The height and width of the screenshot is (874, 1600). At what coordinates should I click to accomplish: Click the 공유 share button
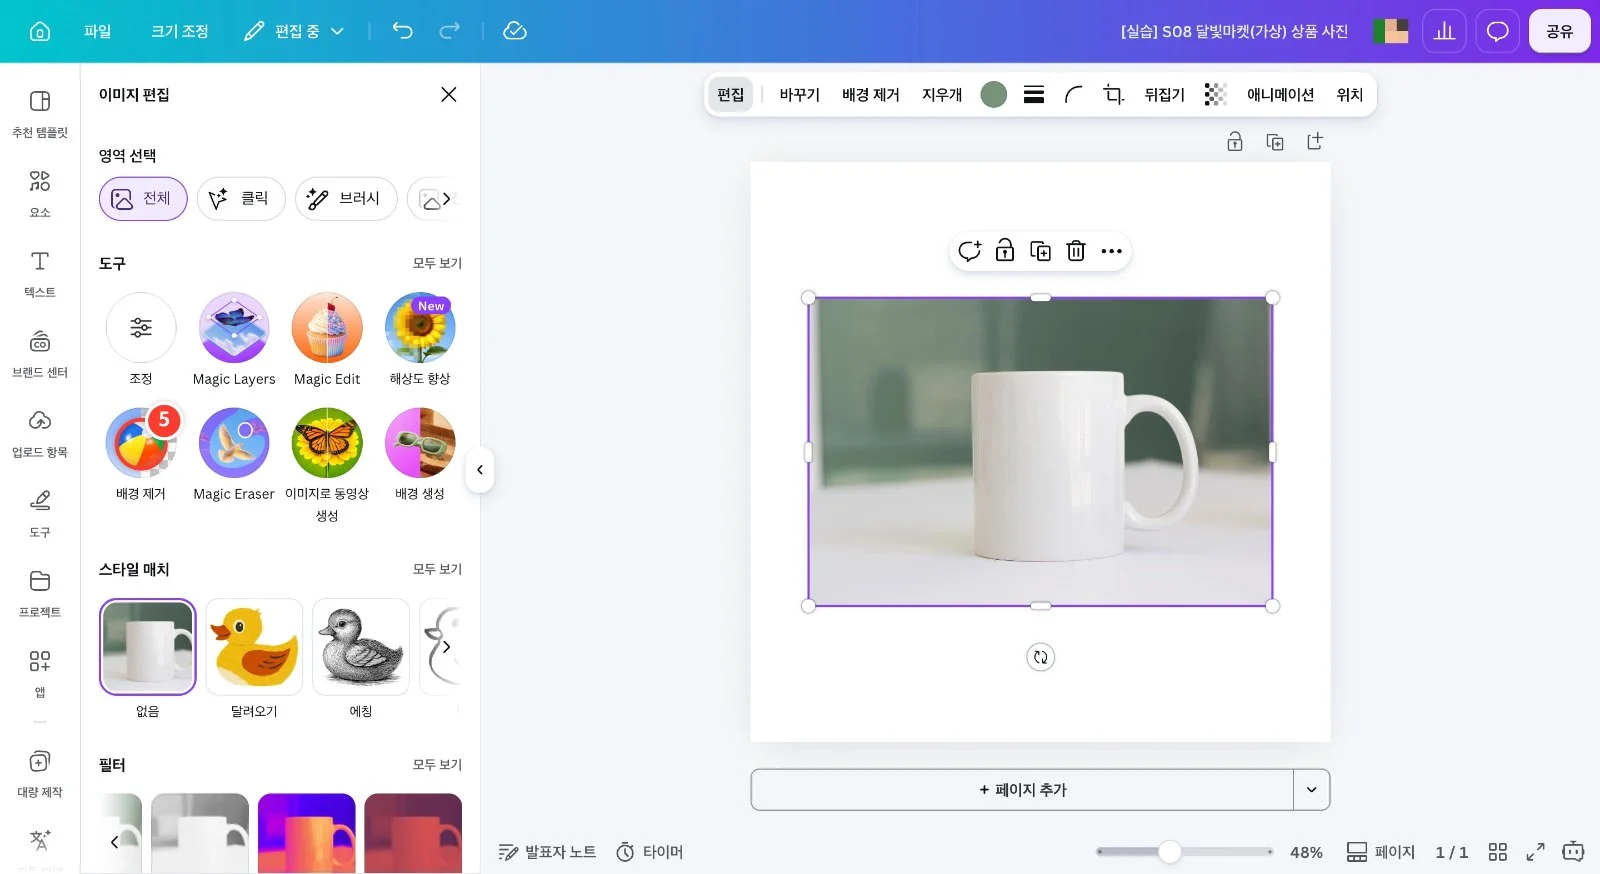1559,31
